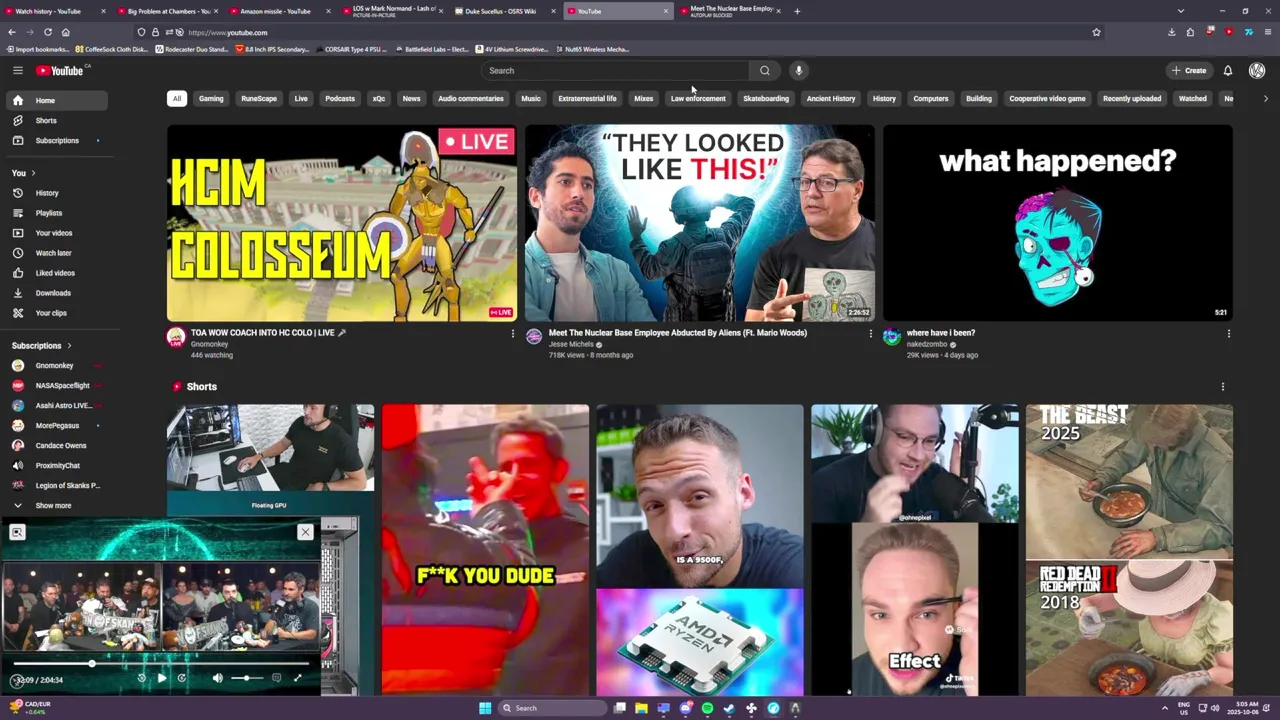
Task: Open Downloads in the sidebar
Action: tap(54, 293)
